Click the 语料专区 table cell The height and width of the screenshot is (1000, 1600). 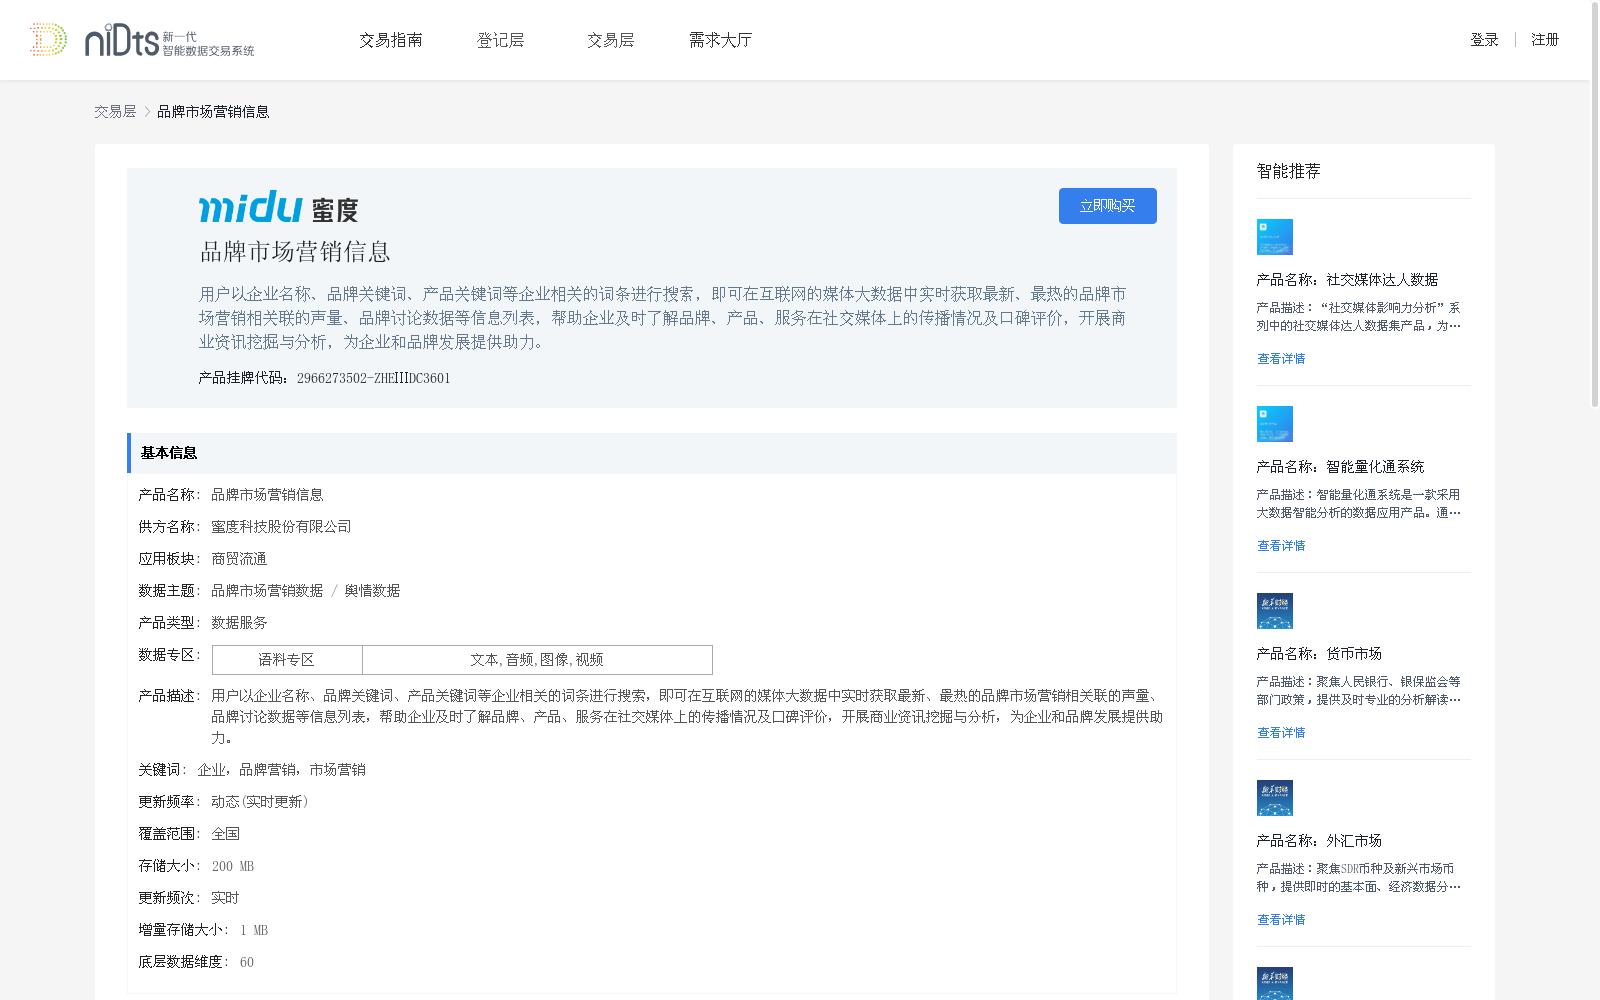[287, 660]
